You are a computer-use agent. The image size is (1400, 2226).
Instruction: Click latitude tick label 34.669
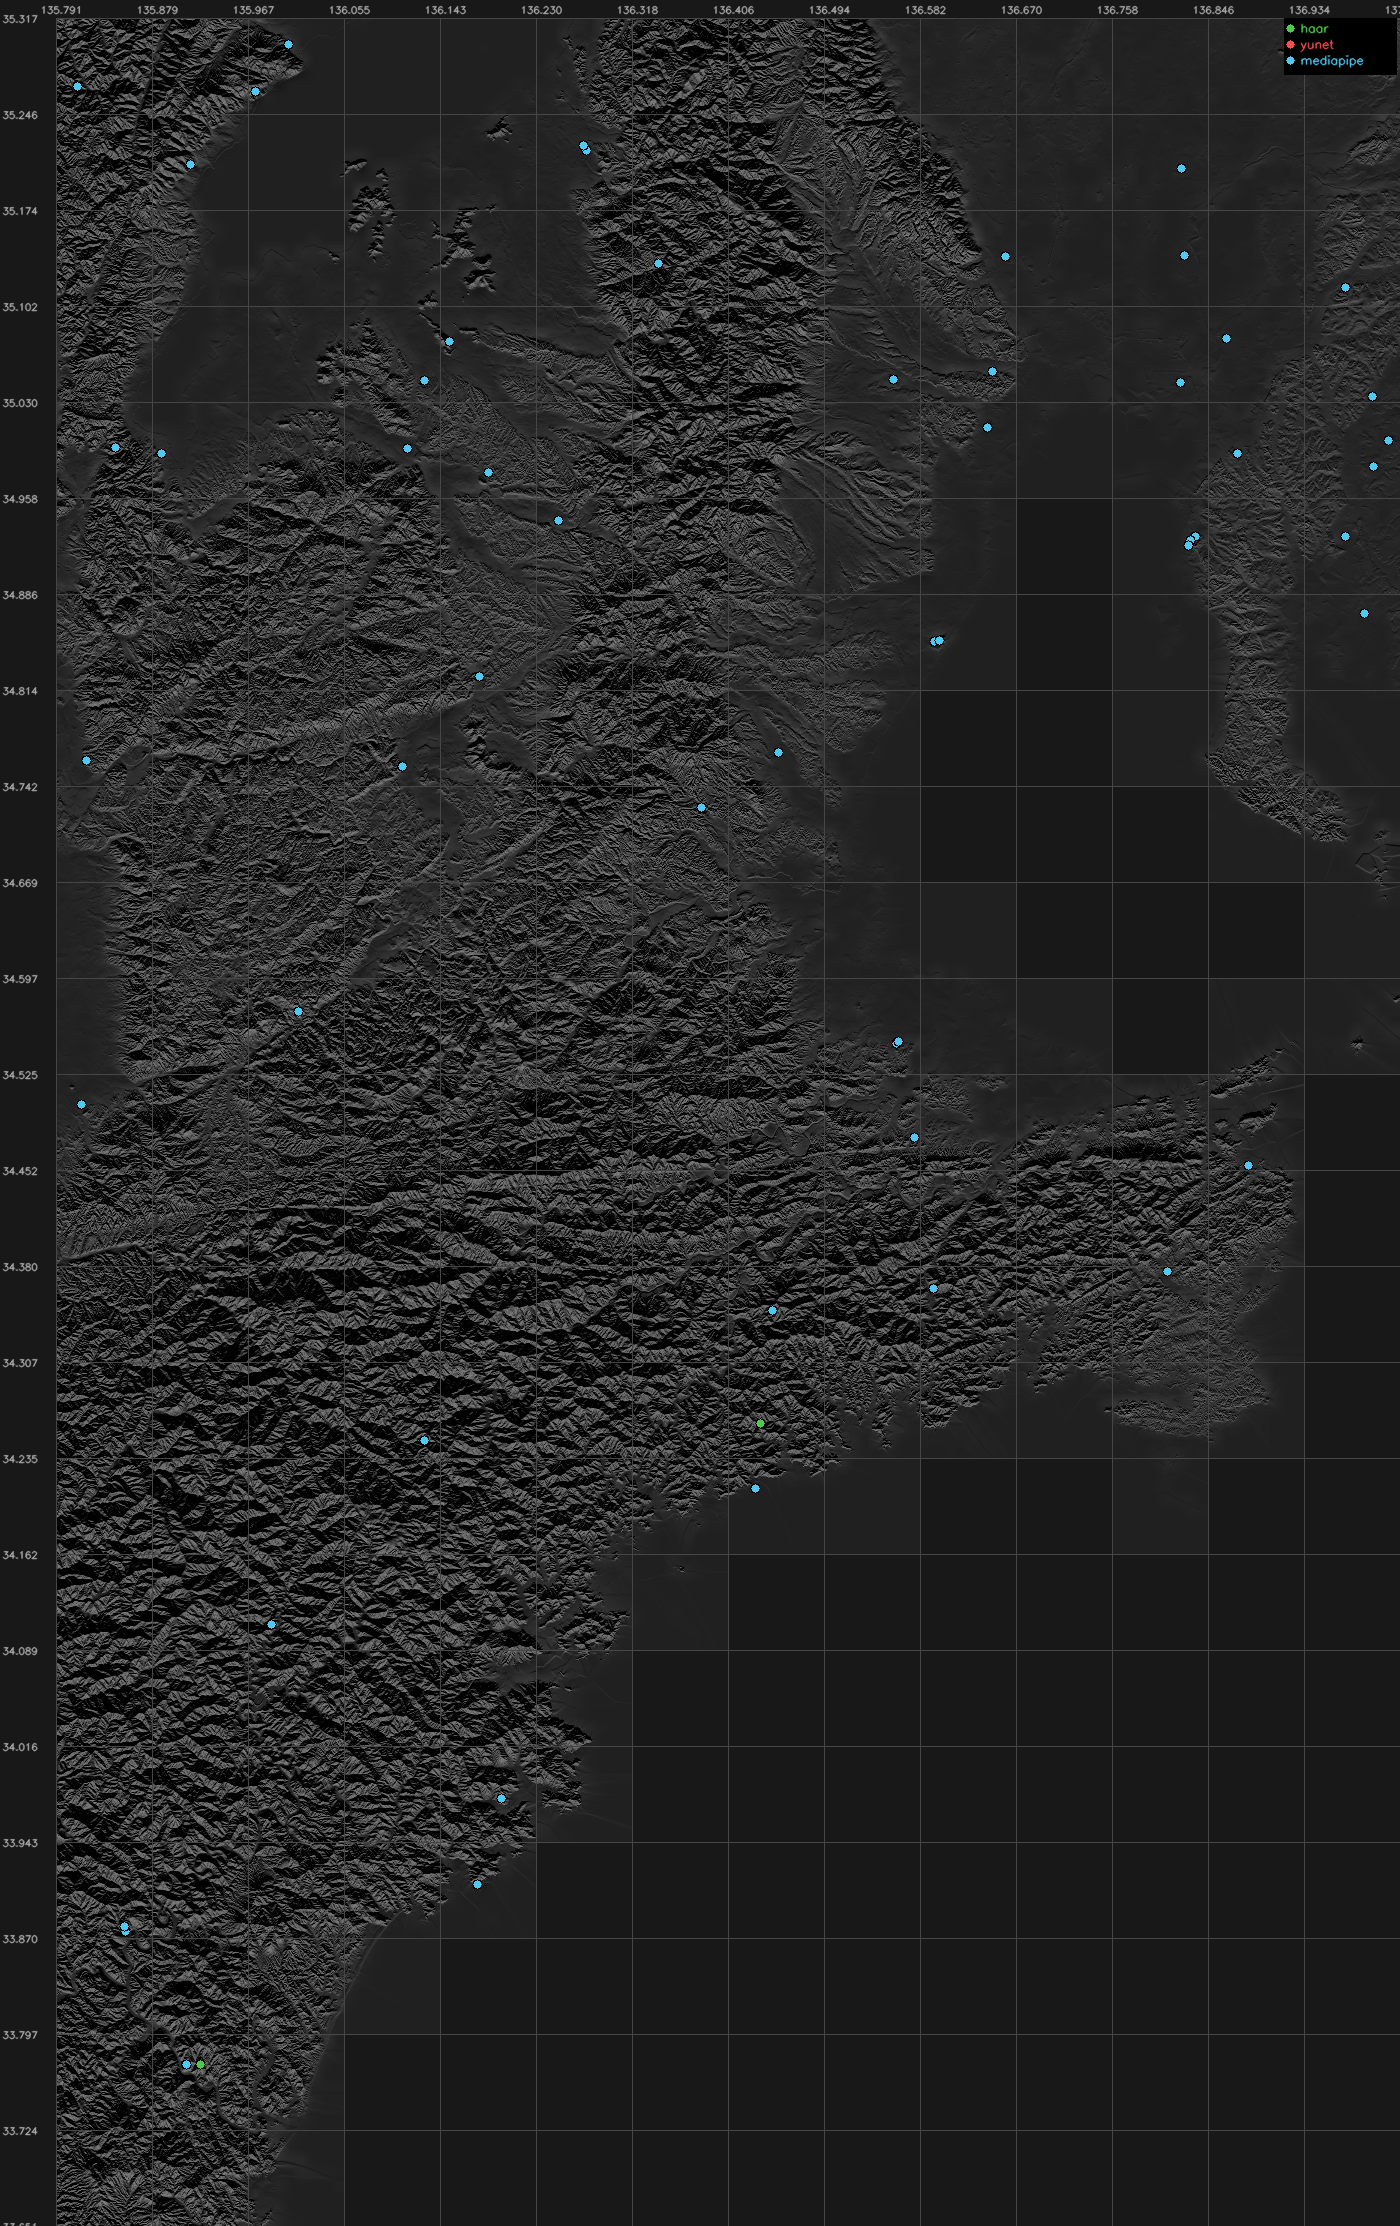pyautogui.click(x=20, y=883)
